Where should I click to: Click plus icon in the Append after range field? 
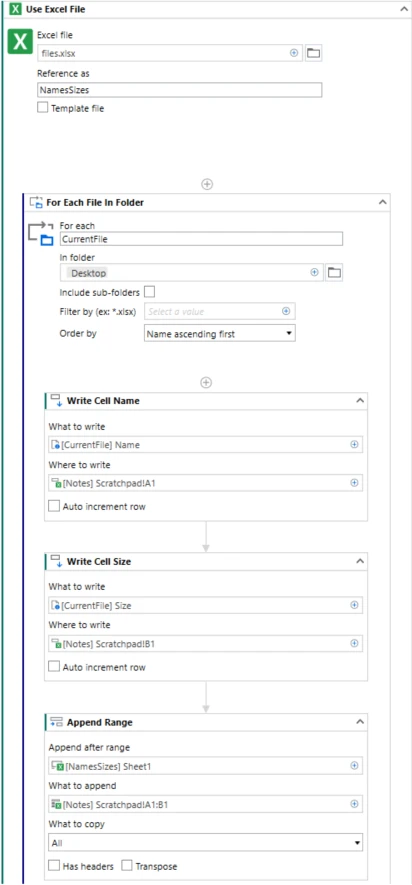click(354, 766)
